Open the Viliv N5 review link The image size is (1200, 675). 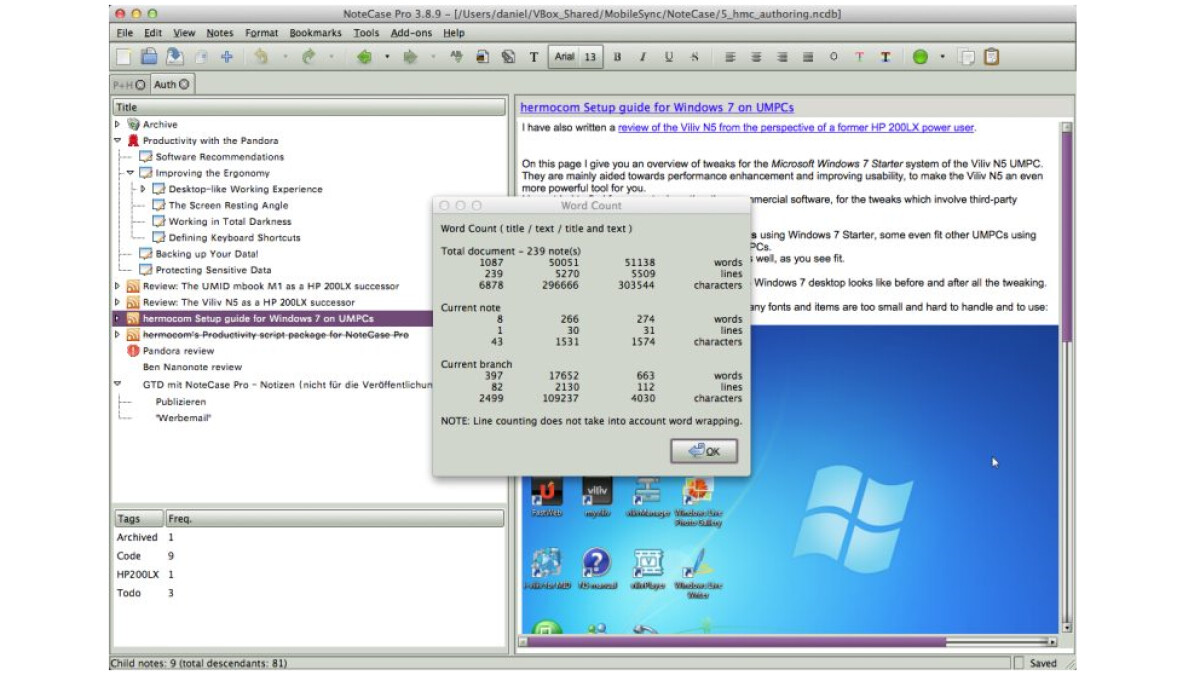[x=796, y=128]
